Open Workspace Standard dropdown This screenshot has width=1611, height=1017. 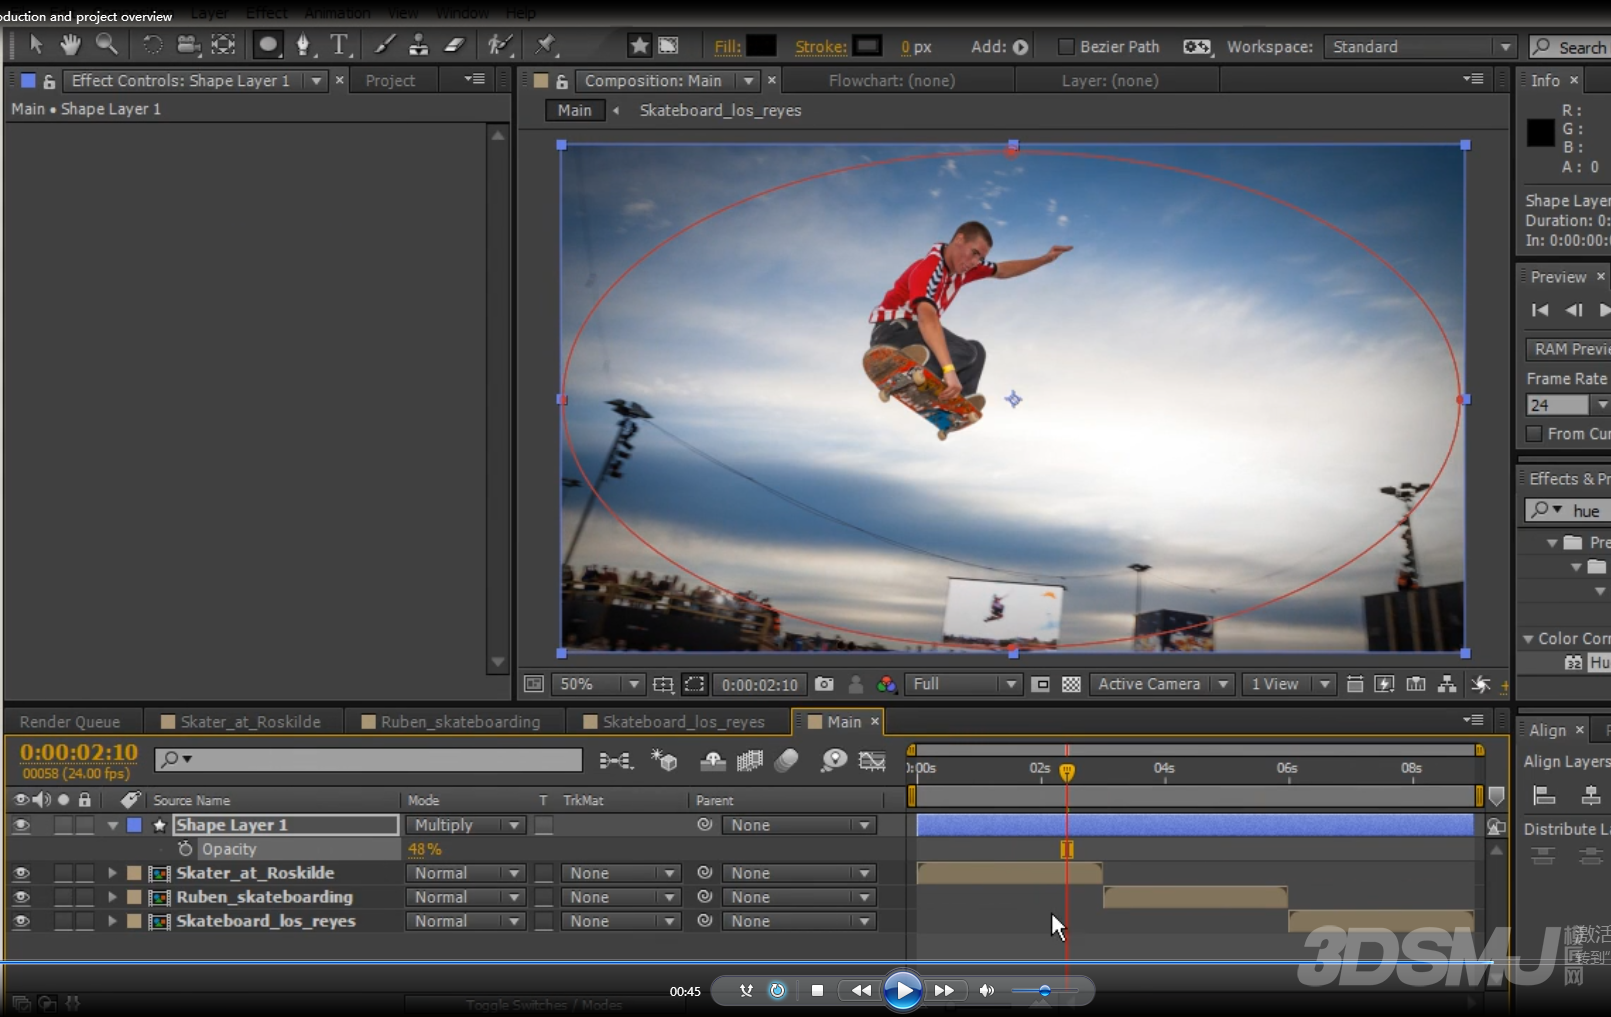click(1420, 47)
